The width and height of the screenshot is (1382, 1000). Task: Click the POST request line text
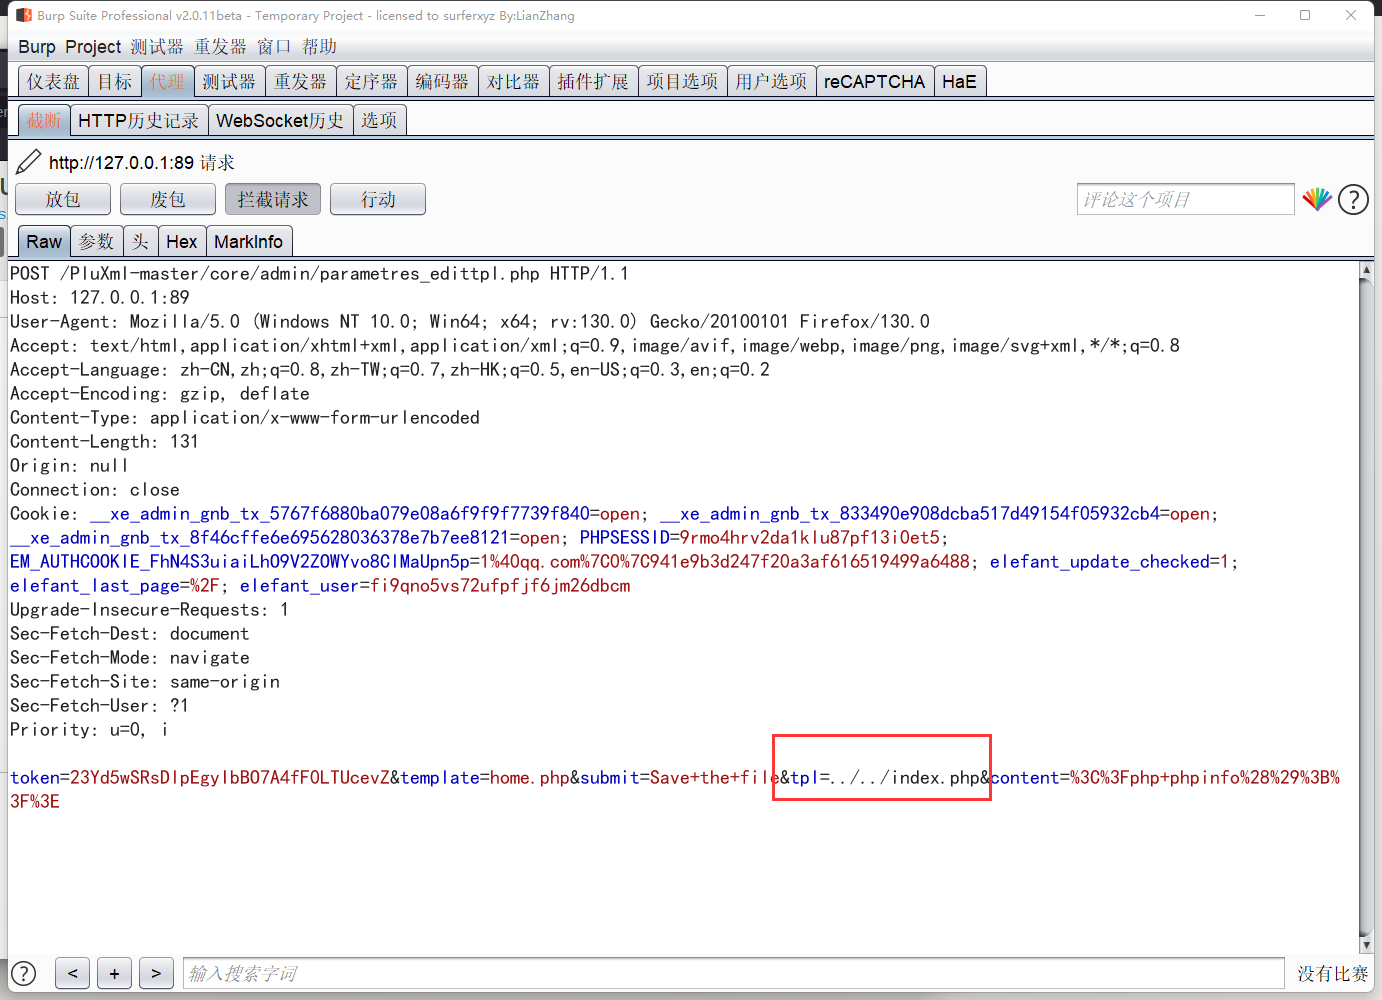click(x=319, y=273)
